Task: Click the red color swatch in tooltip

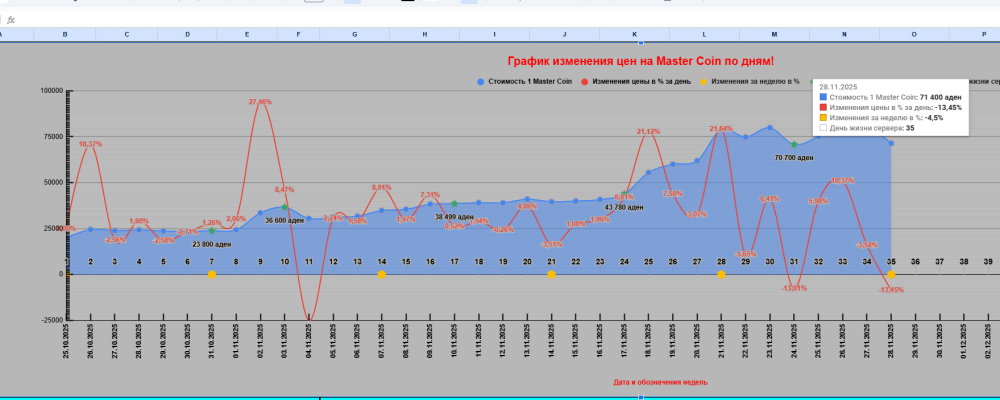Action: pos(822,107)
